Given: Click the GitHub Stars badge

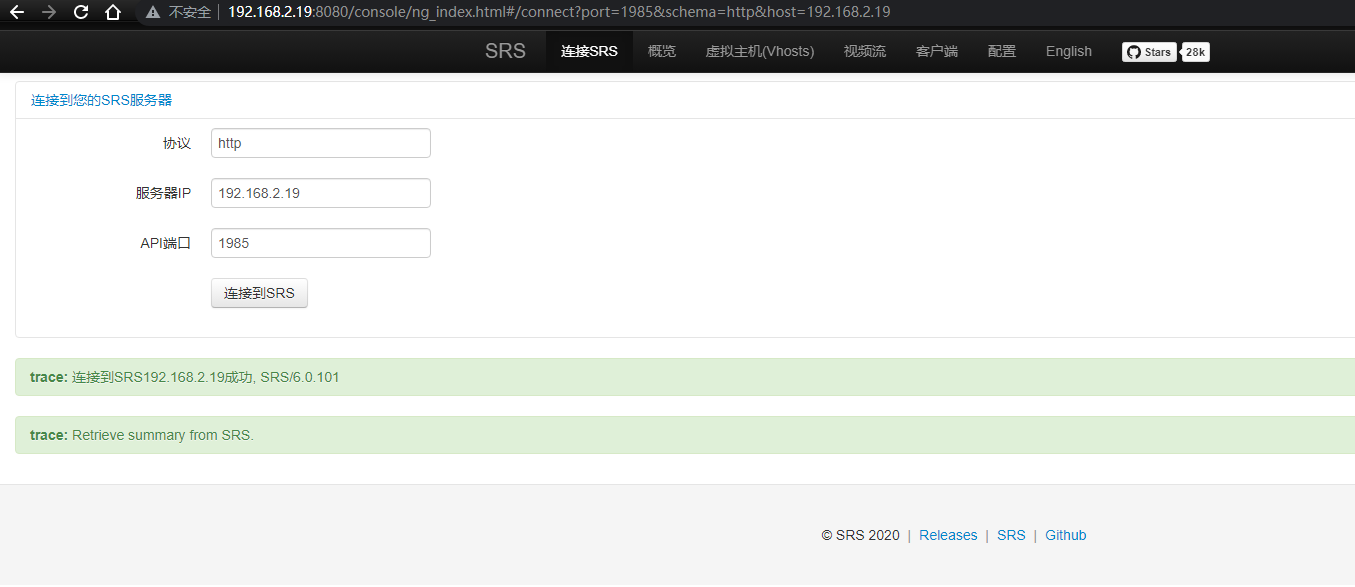Looking at the screenshot, I should click(1149, 52).
